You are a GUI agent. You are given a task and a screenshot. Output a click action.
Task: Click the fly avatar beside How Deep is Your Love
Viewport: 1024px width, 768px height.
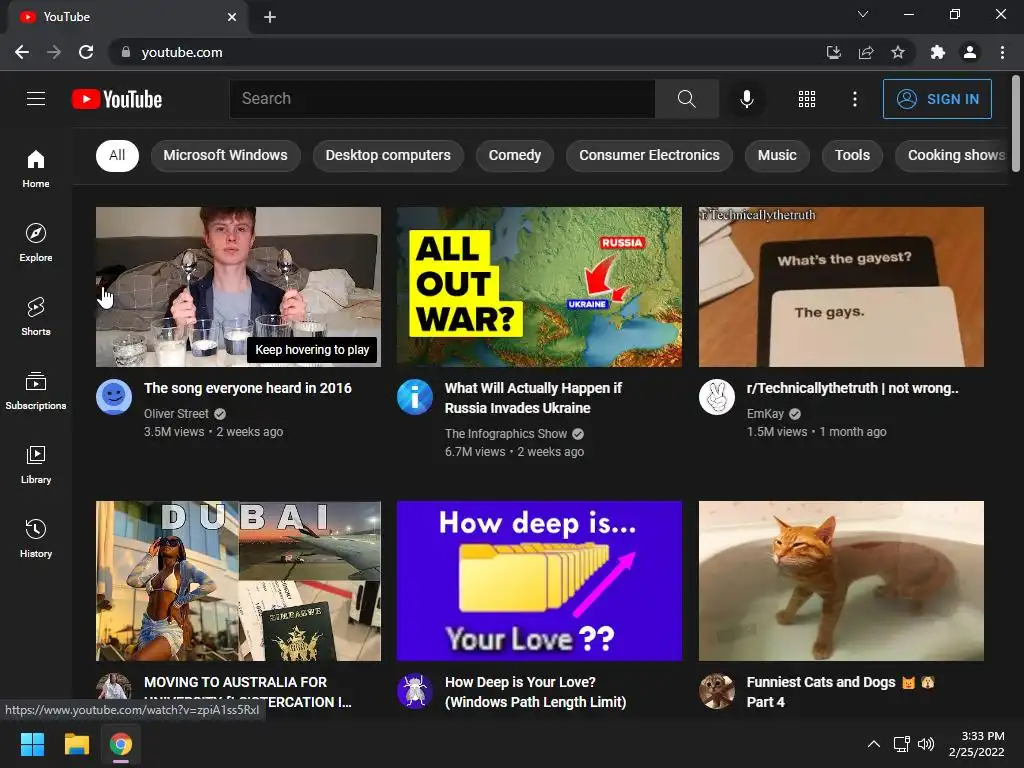point(415,691)
